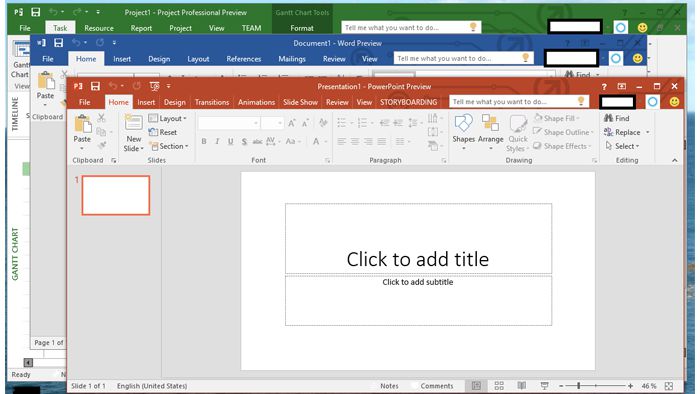Click Reset in PowerPoint Slides group
The width and height of the screenshot is (700, 394).
click(x=162, y=132)
